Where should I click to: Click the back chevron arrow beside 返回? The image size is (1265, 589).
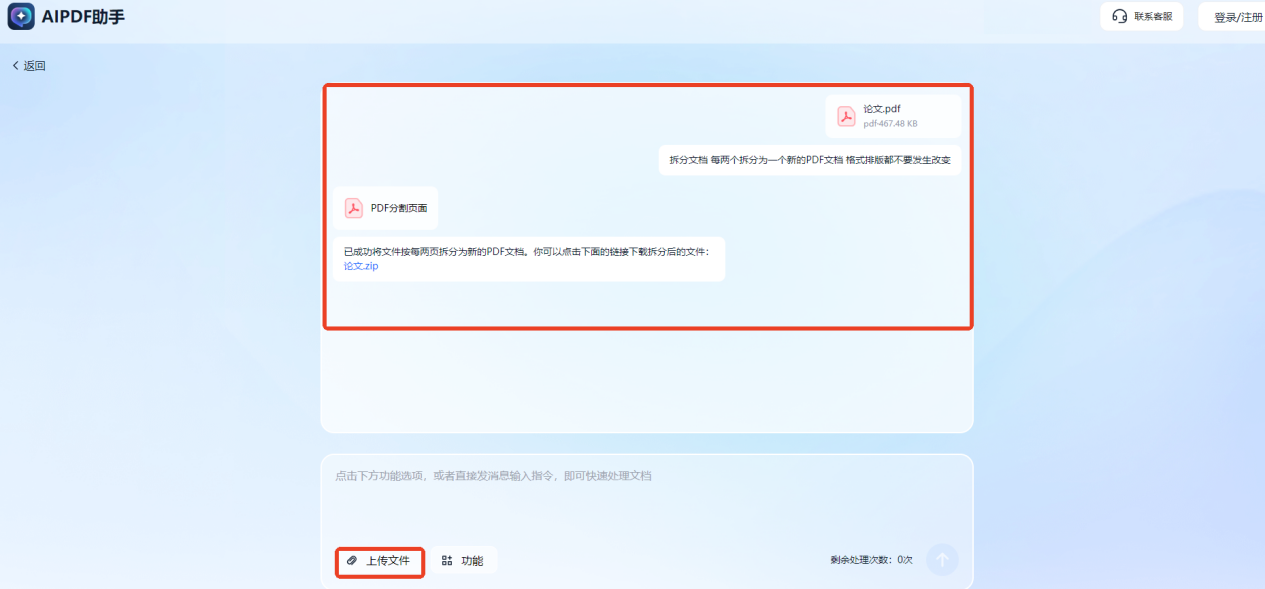pos(16,66)
